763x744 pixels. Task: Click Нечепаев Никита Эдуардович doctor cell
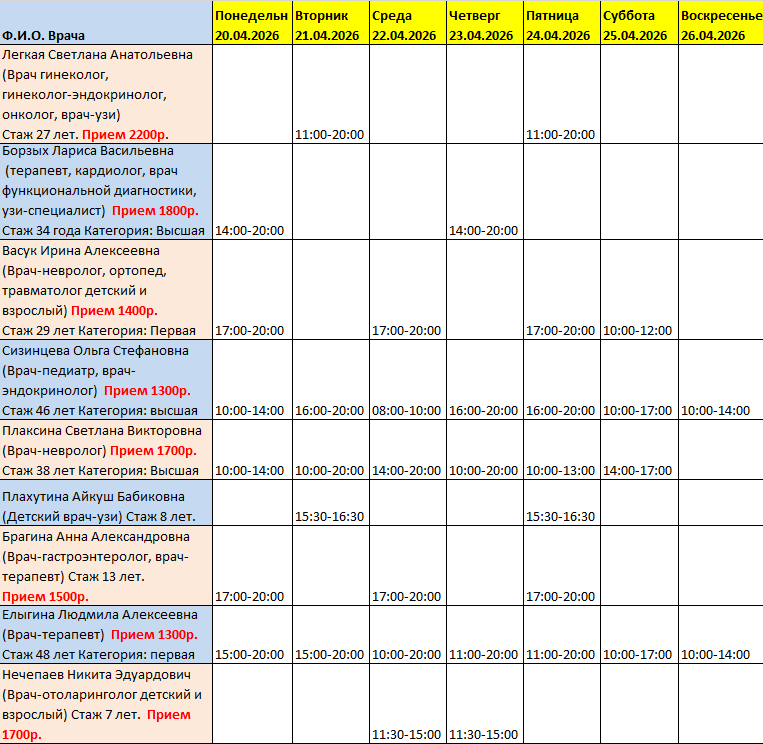point(106,704)
